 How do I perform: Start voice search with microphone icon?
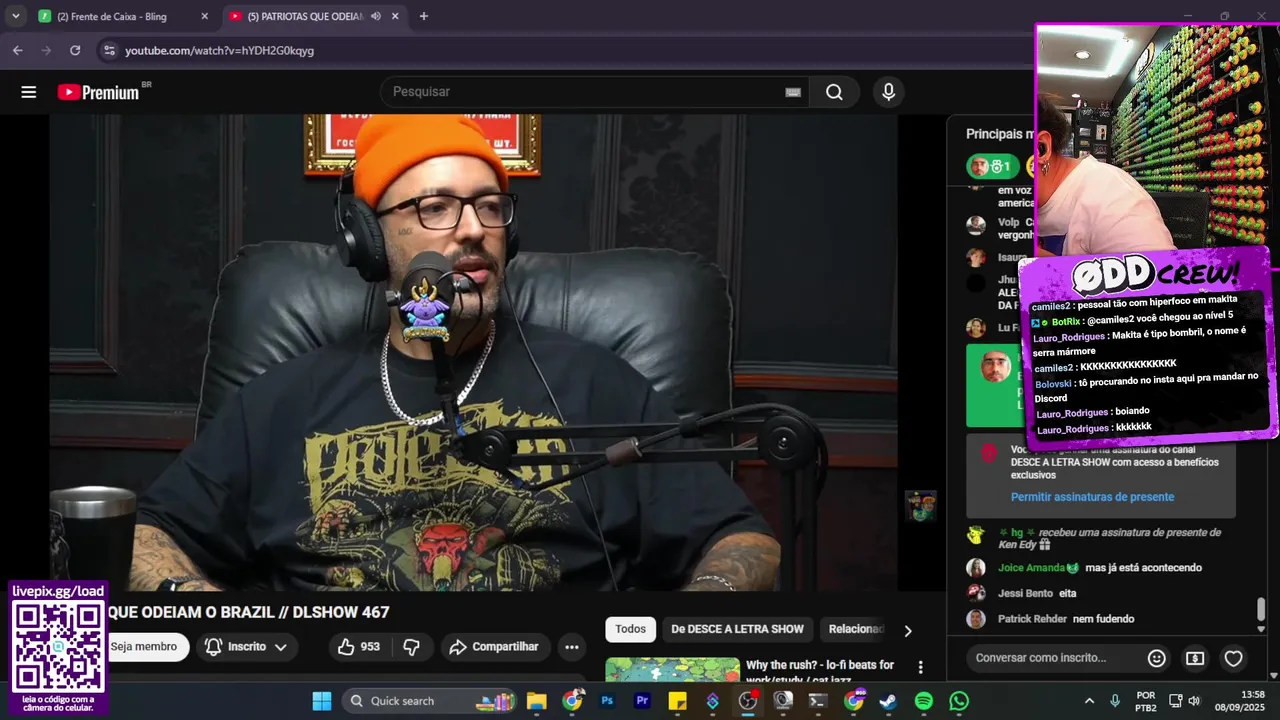(888, 92)
